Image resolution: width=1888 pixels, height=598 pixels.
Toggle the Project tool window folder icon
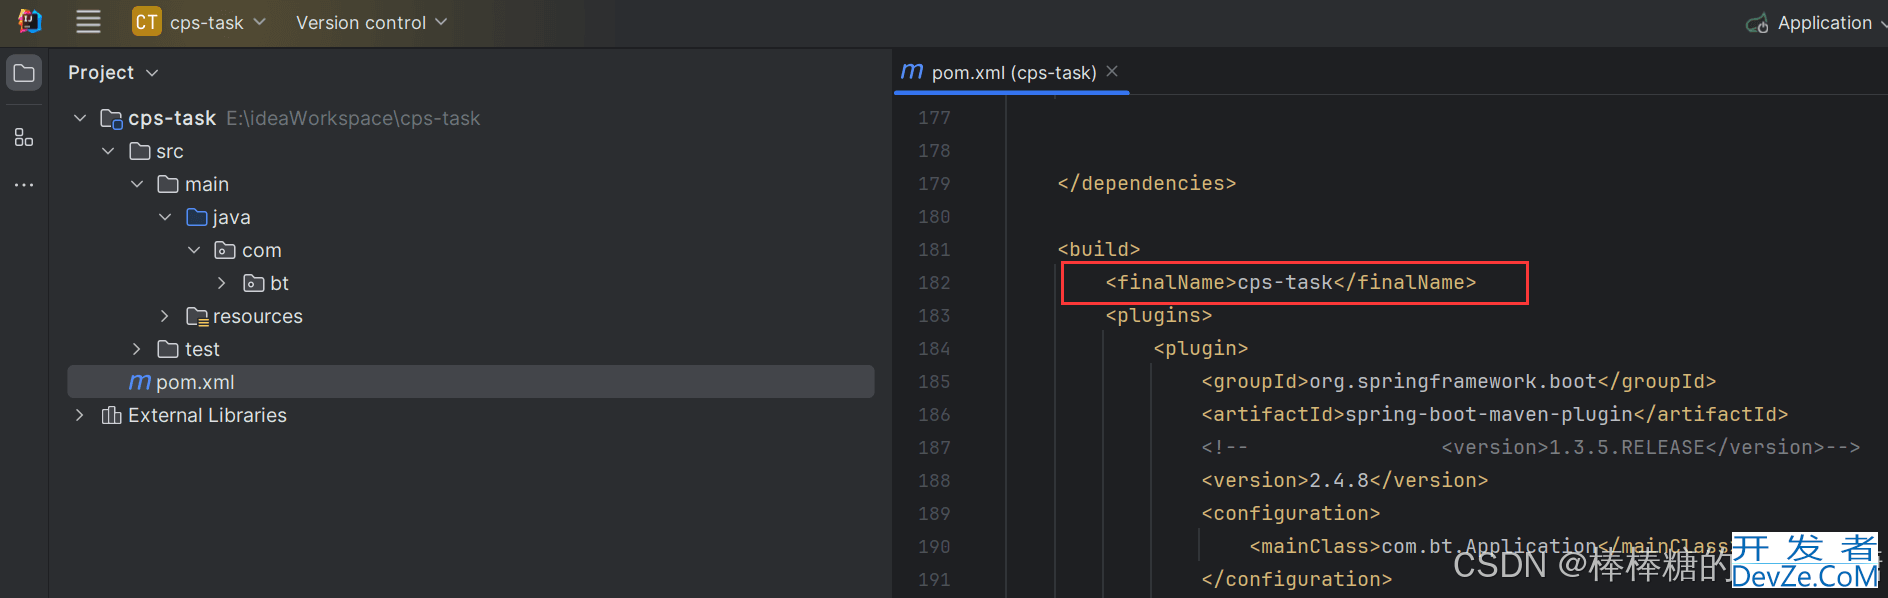tap(24, 73)
